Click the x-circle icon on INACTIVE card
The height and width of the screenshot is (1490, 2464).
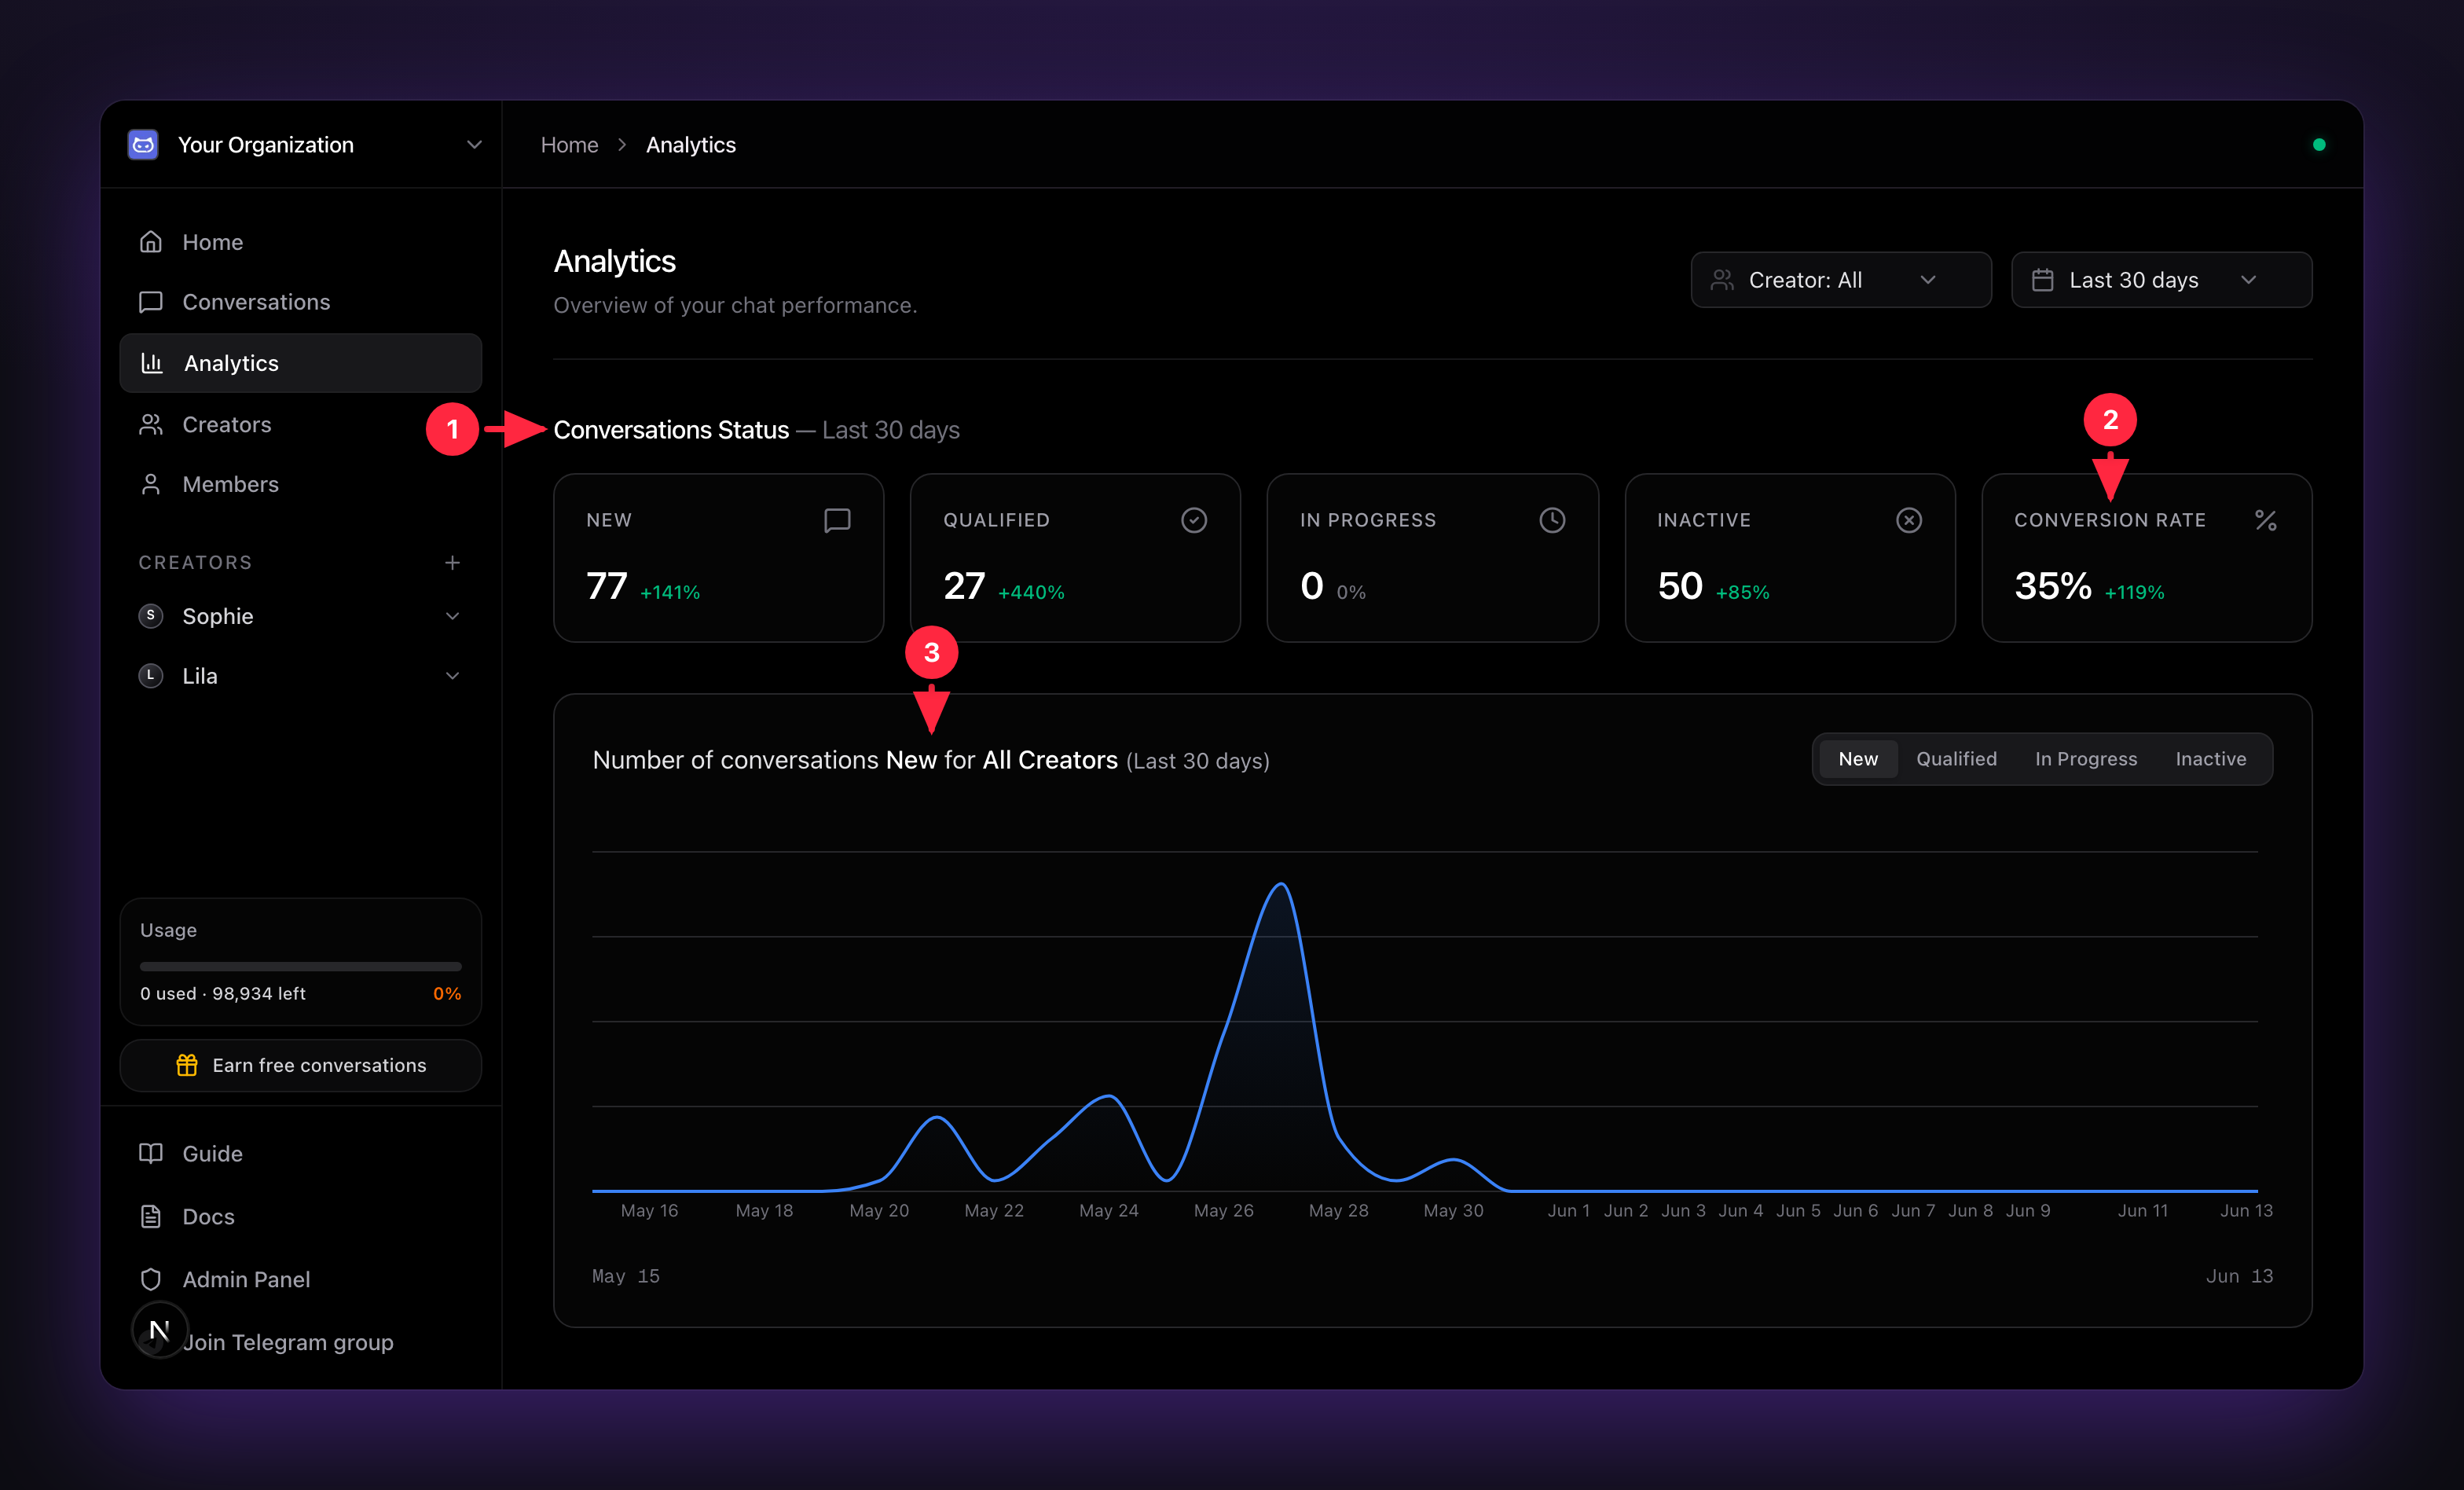coord(1909,520)
